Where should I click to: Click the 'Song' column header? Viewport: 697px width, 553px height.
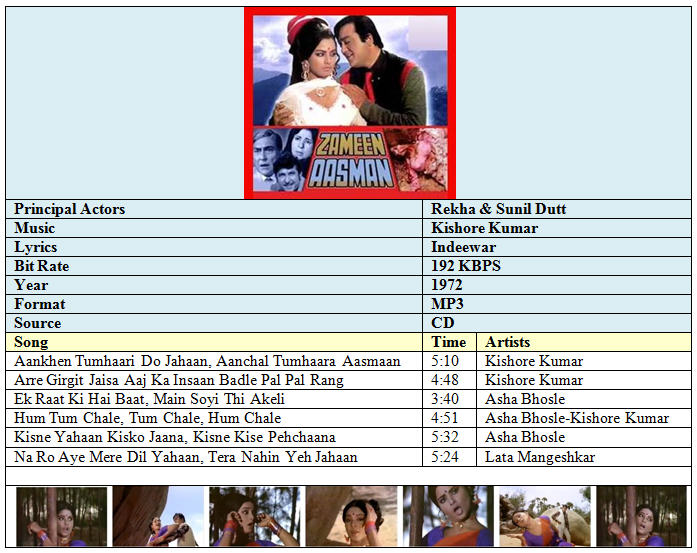click(x=31, y=342)
